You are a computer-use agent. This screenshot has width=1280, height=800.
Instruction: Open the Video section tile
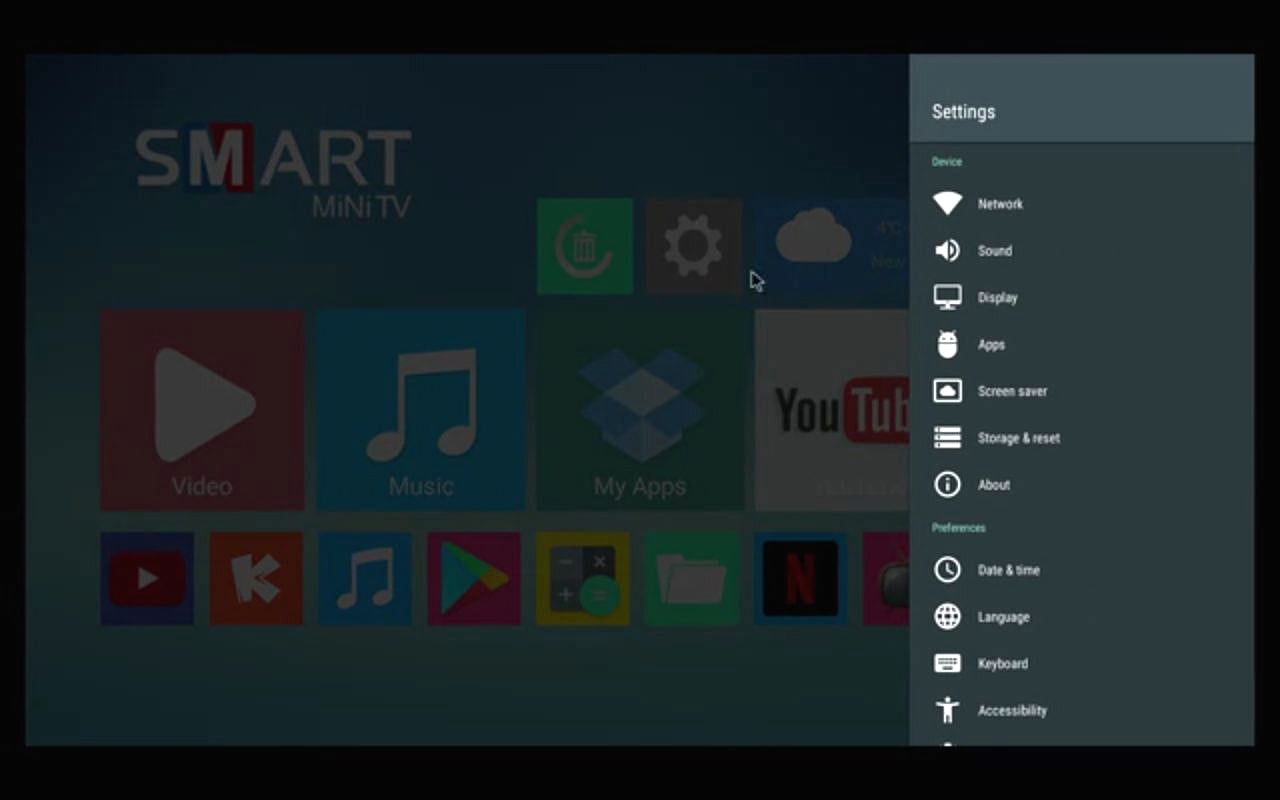pos(201,410)
